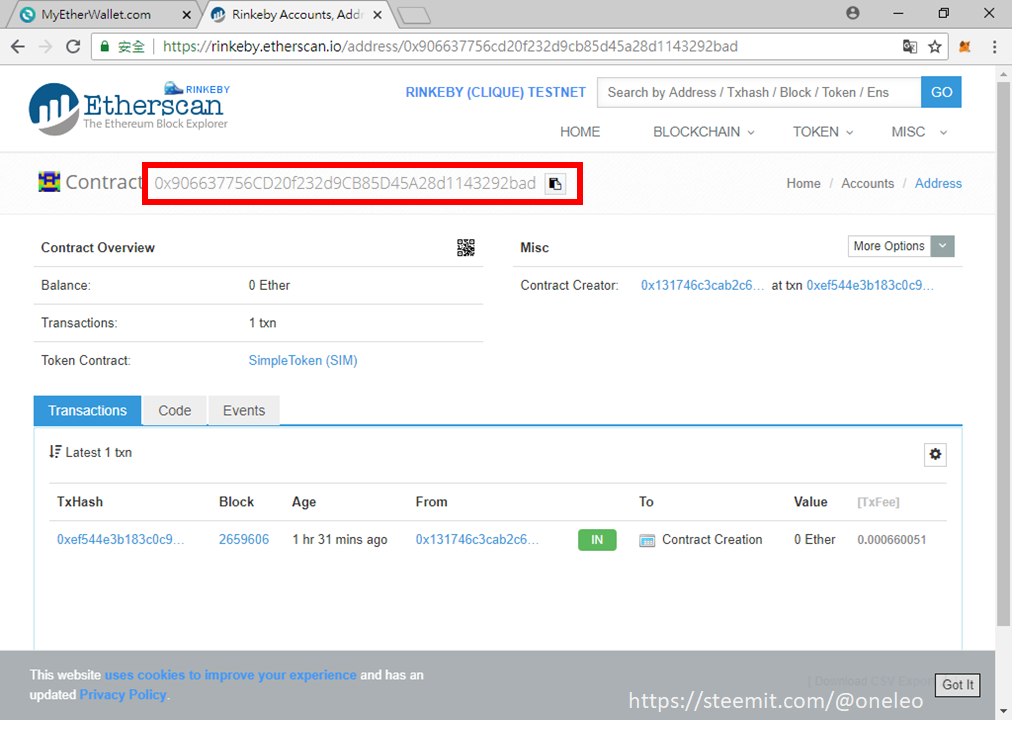Open the Chrome three-dot menu
This screenshot has height=729, width=1012.
pyautogui.click(x=995, y=46)
